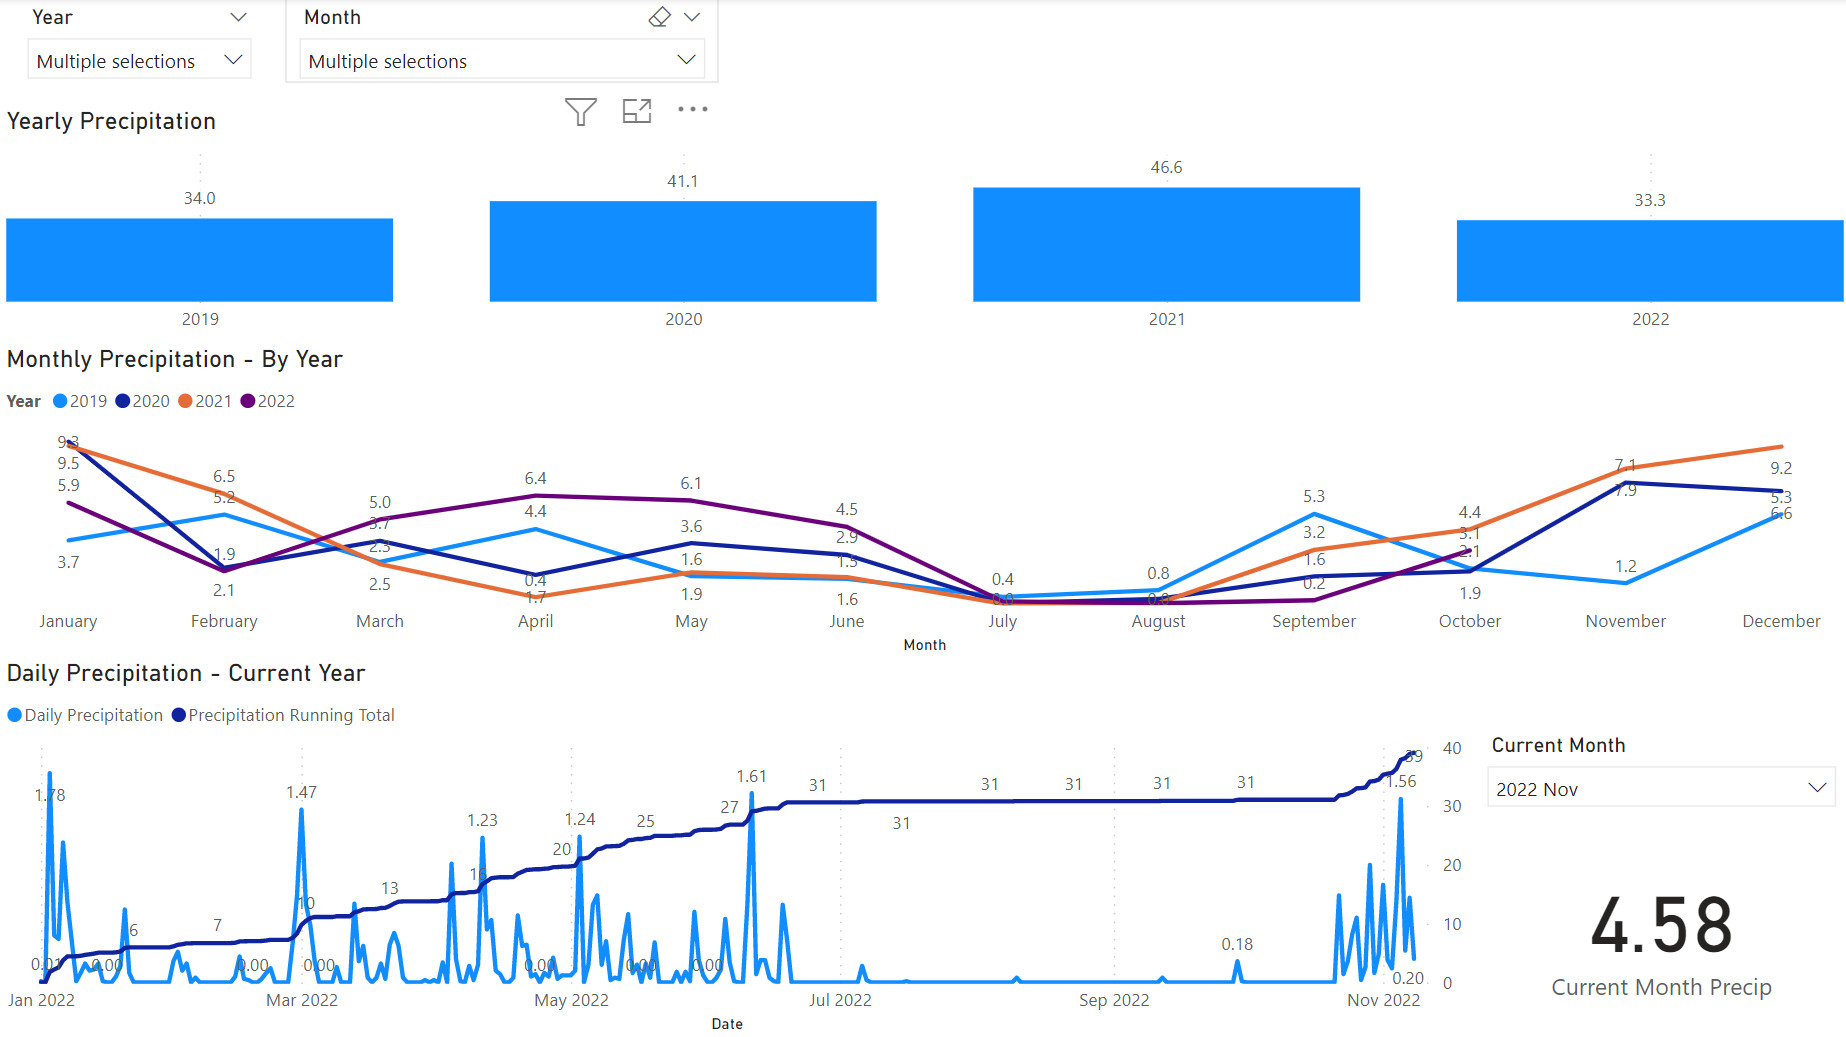Clear Month slicer selections with the eraser
This screenshot has height=1037, width=1846.
coord(659,17)
